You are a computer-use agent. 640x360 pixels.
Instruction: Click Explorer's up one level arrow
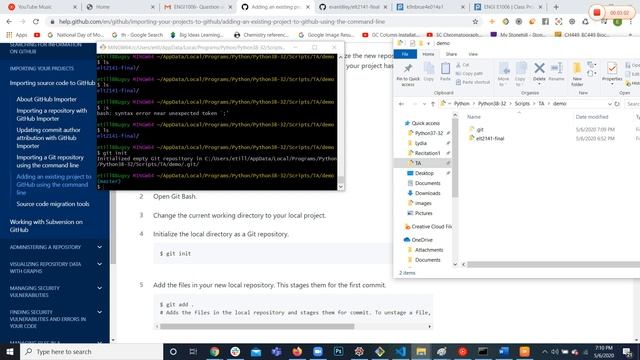pyautogui.click(x=433, y=104)
